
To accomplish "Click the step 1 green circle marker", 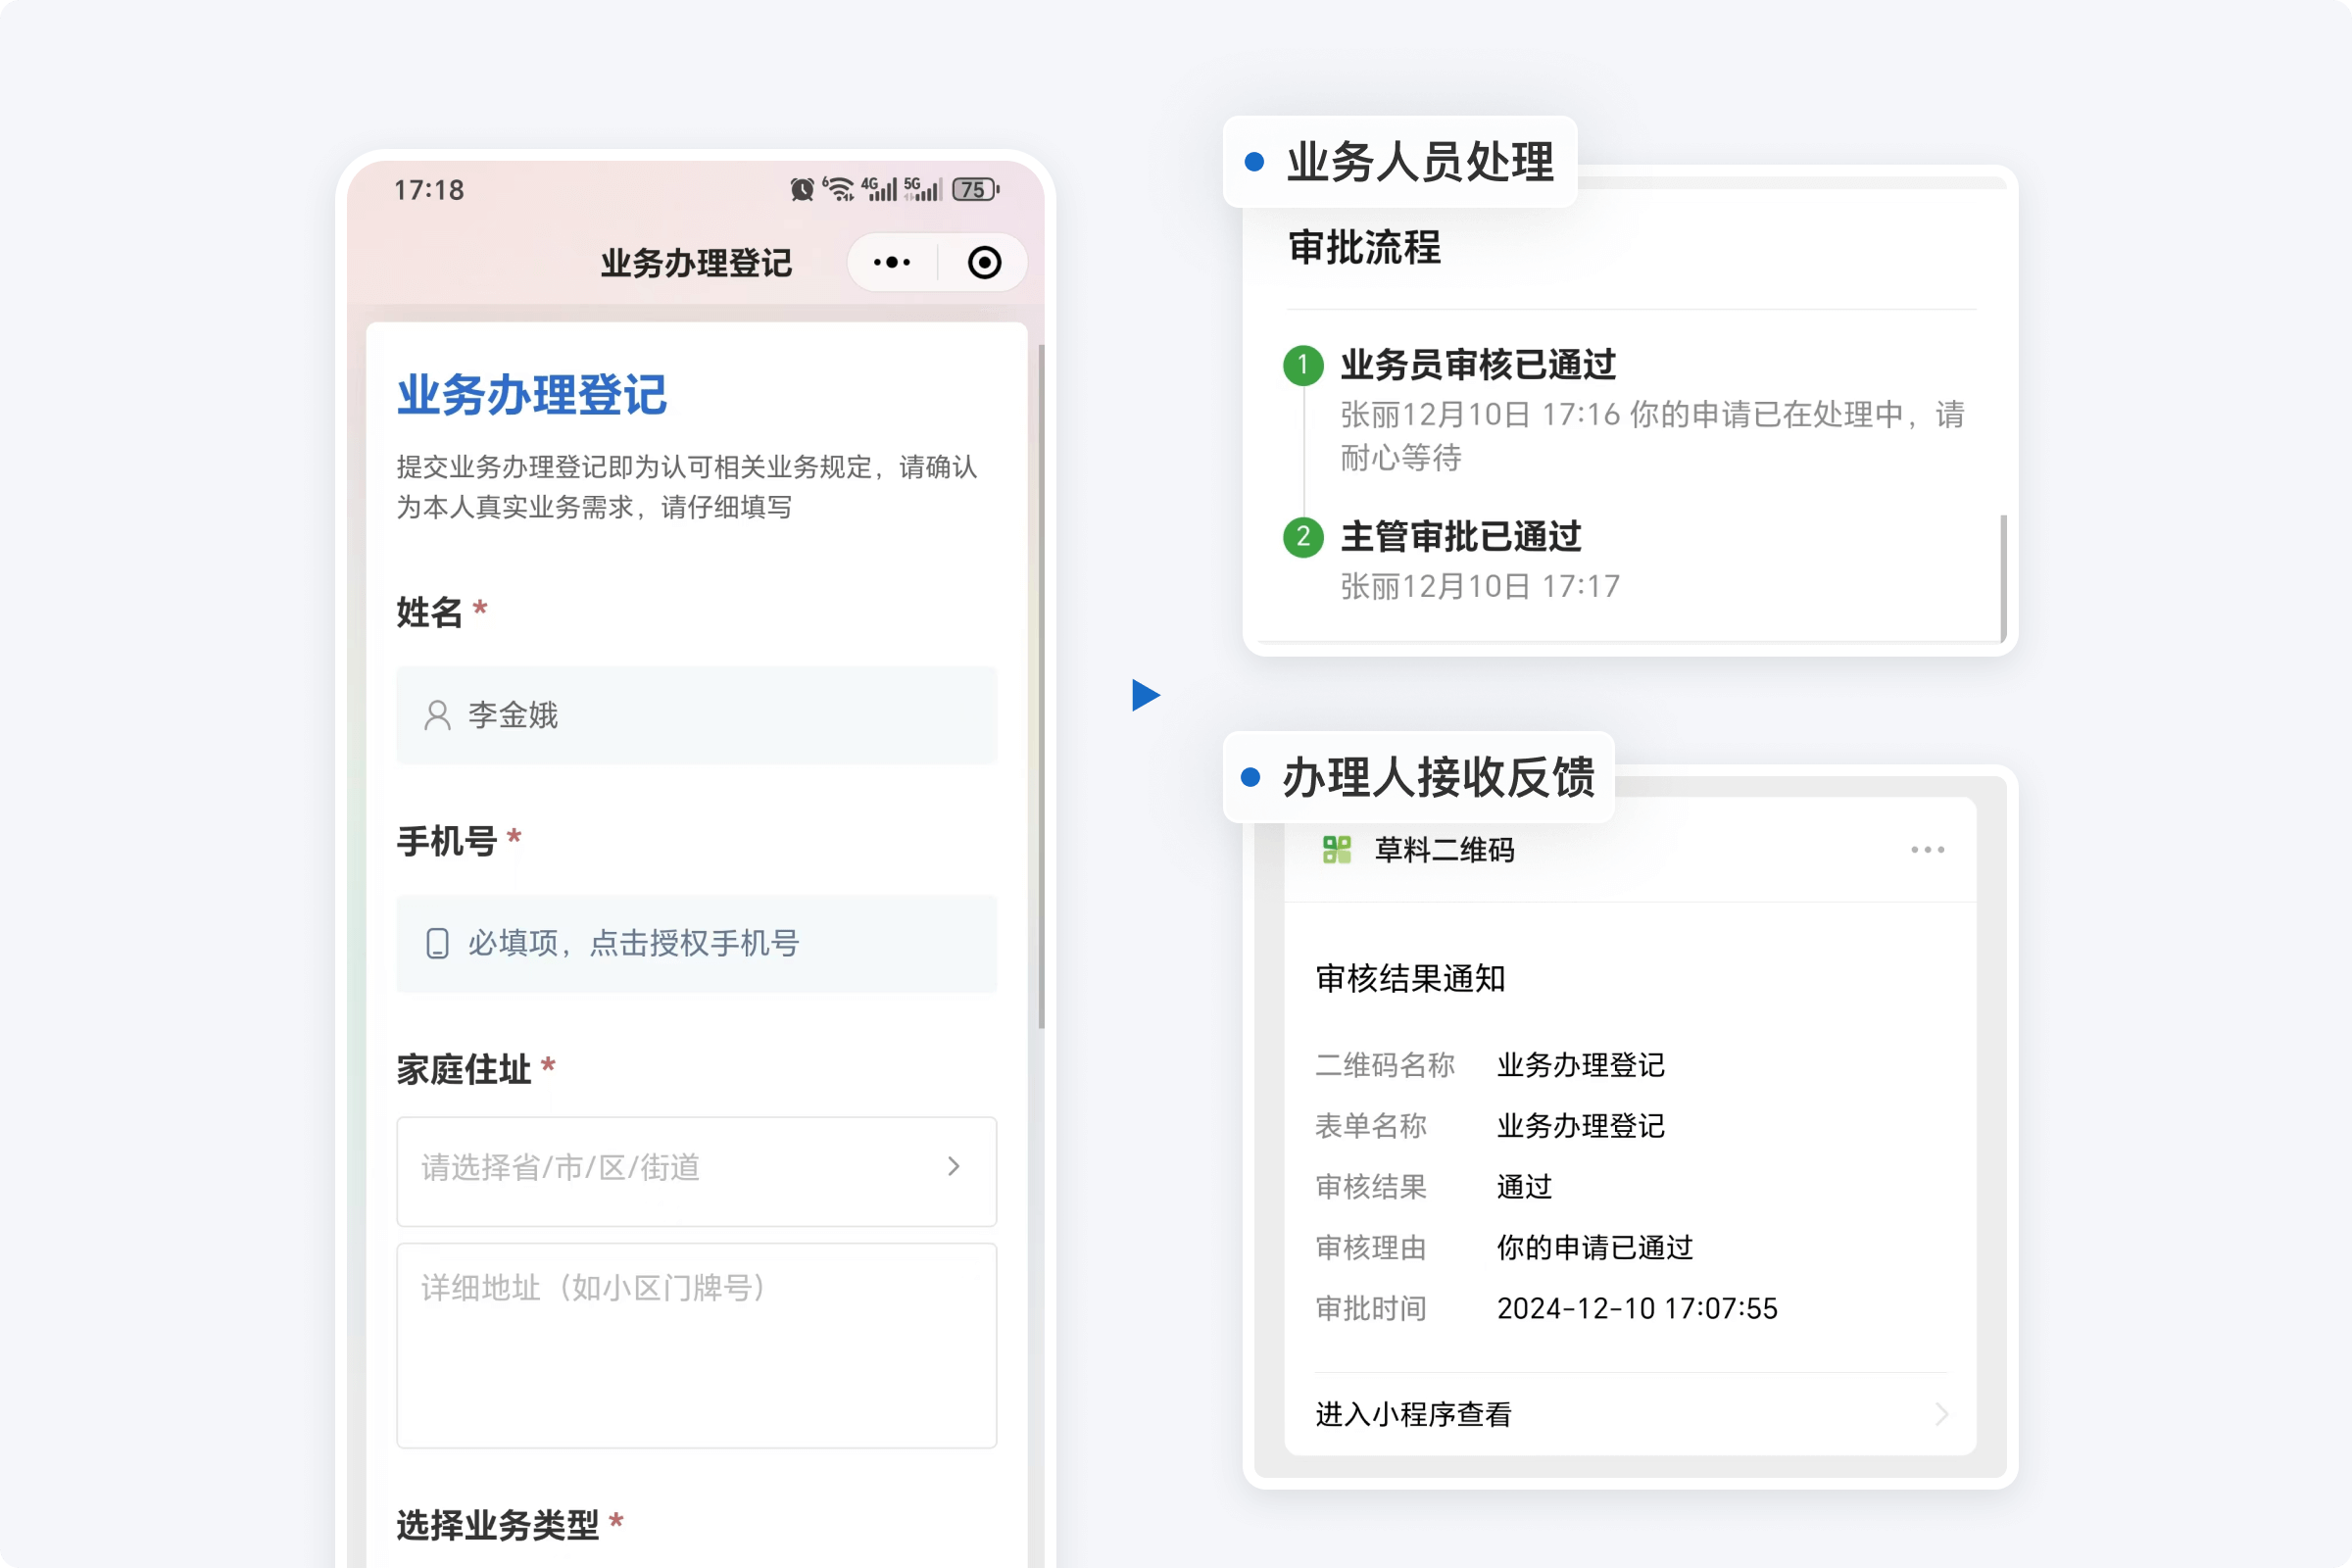I will click(x=1303, y=365).
